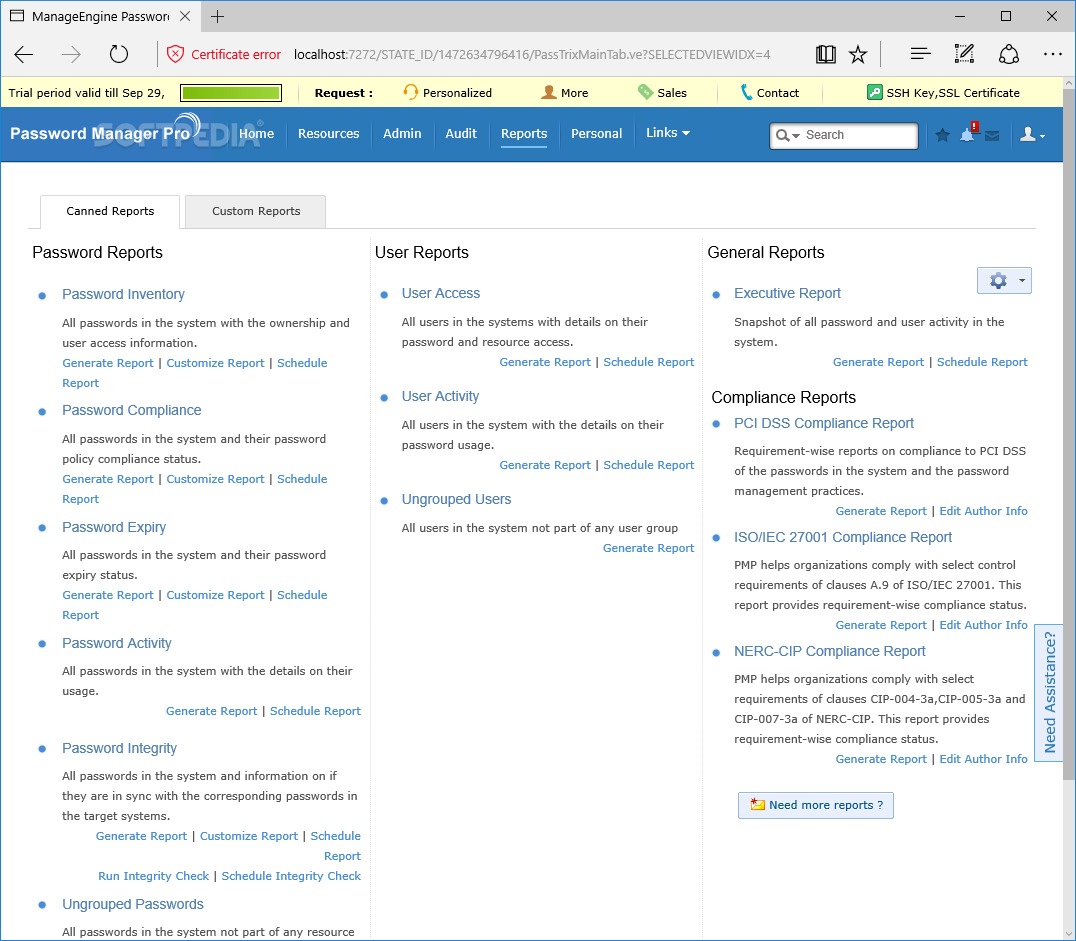Switch to the Custom Reports tab
The height and width of the screenshot is (941, 1076).
(x=255, y=211)
